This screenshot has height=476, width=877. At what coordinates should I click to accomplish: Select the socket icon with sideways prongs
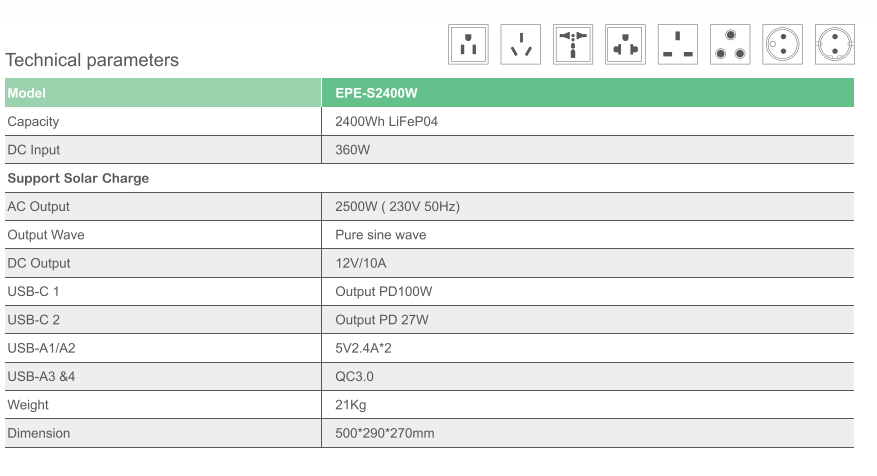(625, 44)
